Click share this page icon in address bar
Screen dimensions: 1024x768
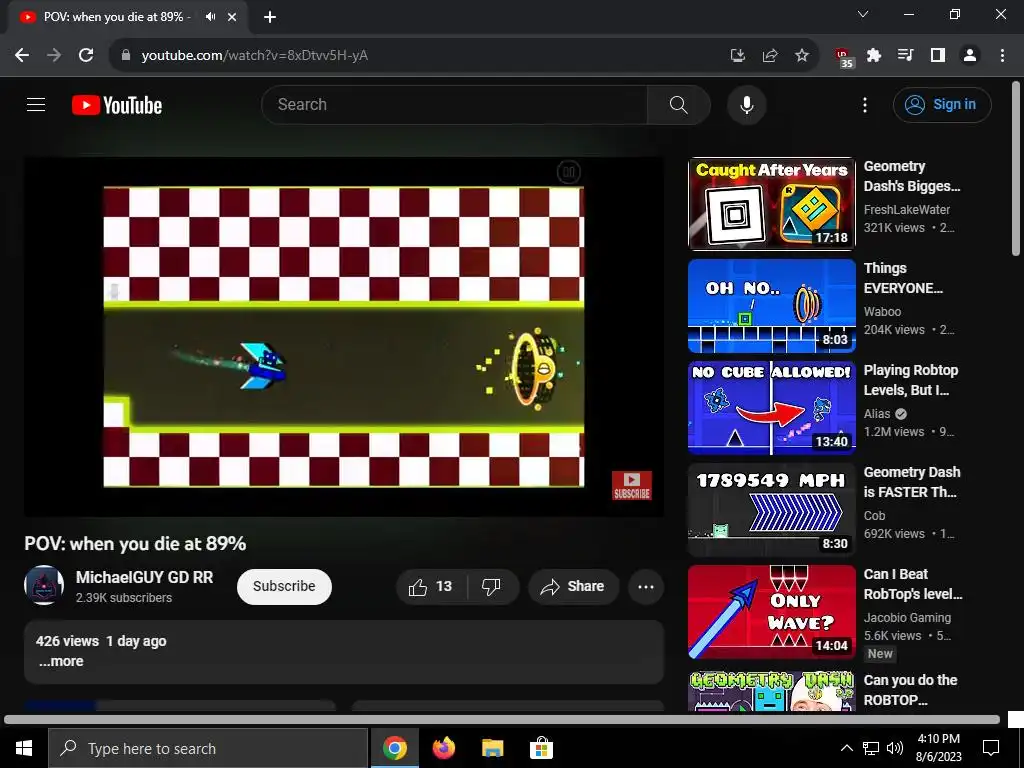pyautogui.click(x=770, y=56)
